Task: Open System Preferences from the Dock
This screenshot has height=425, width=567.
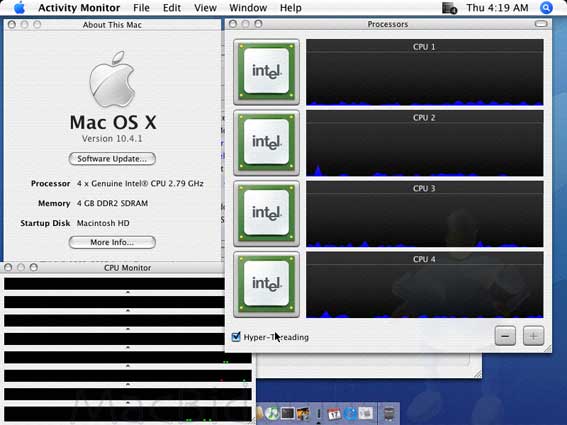Action: (x=366, y=413)
